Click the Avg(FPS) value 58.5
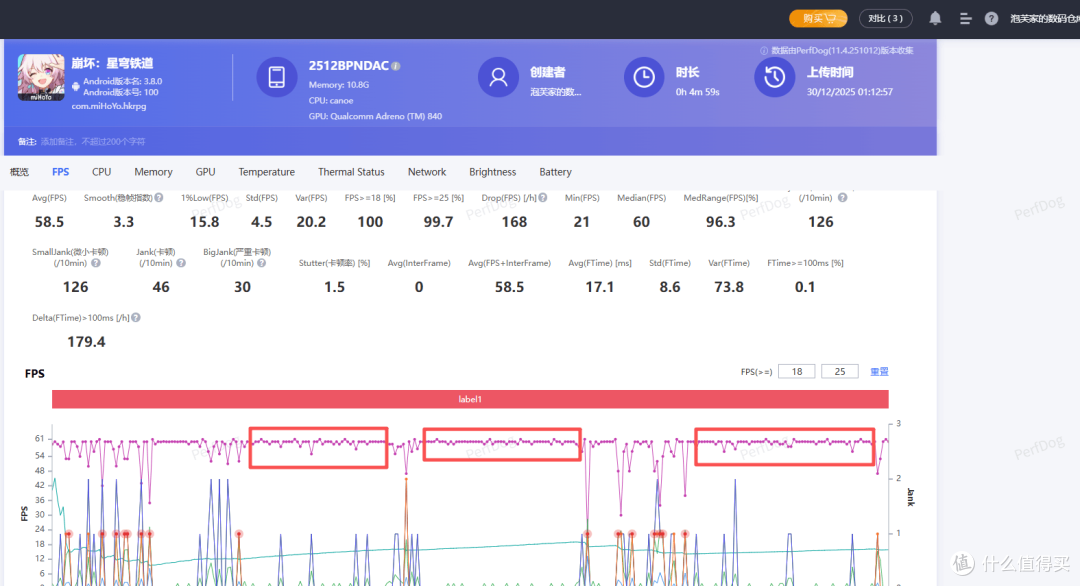The height and width of the screenshot is (586, 1080). click(x=50, y=222)
